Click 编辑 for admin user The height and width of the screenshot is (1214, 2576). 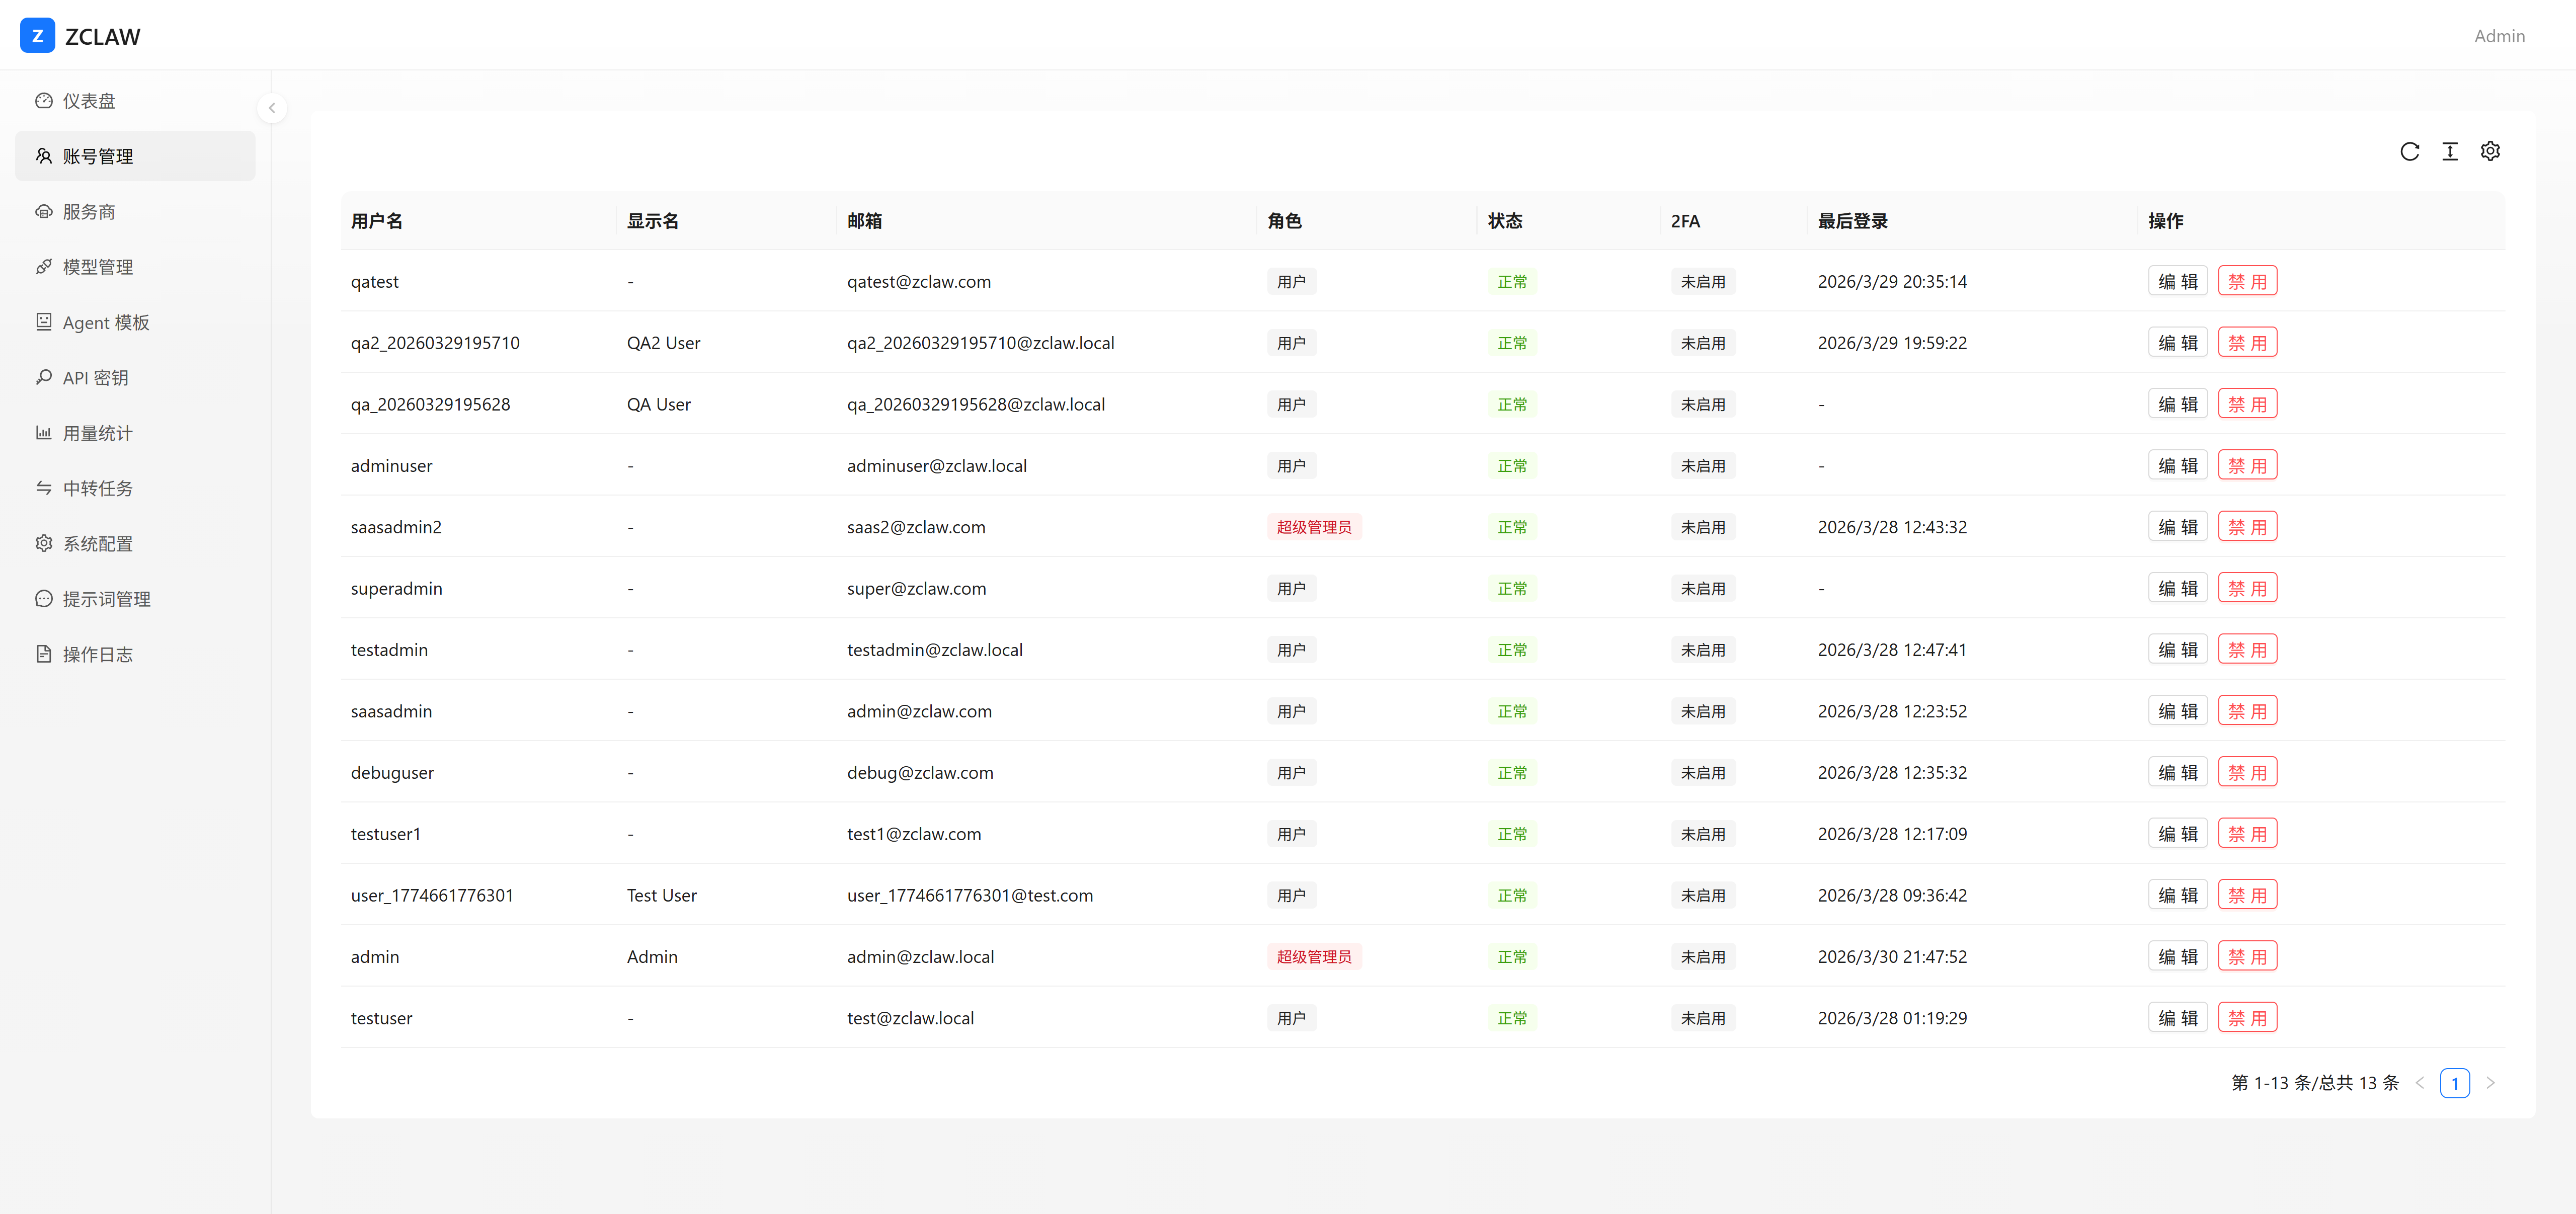coord(2177,956)
